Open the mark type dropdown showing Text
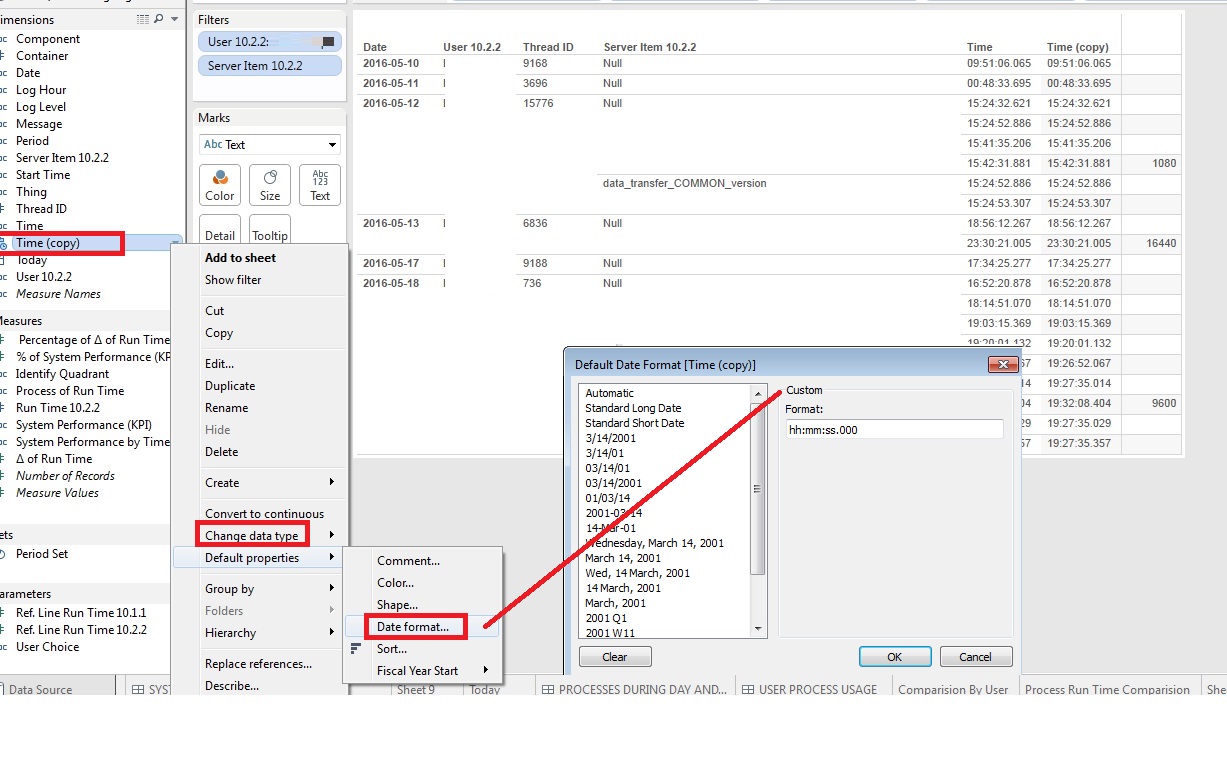 (269, 143)
